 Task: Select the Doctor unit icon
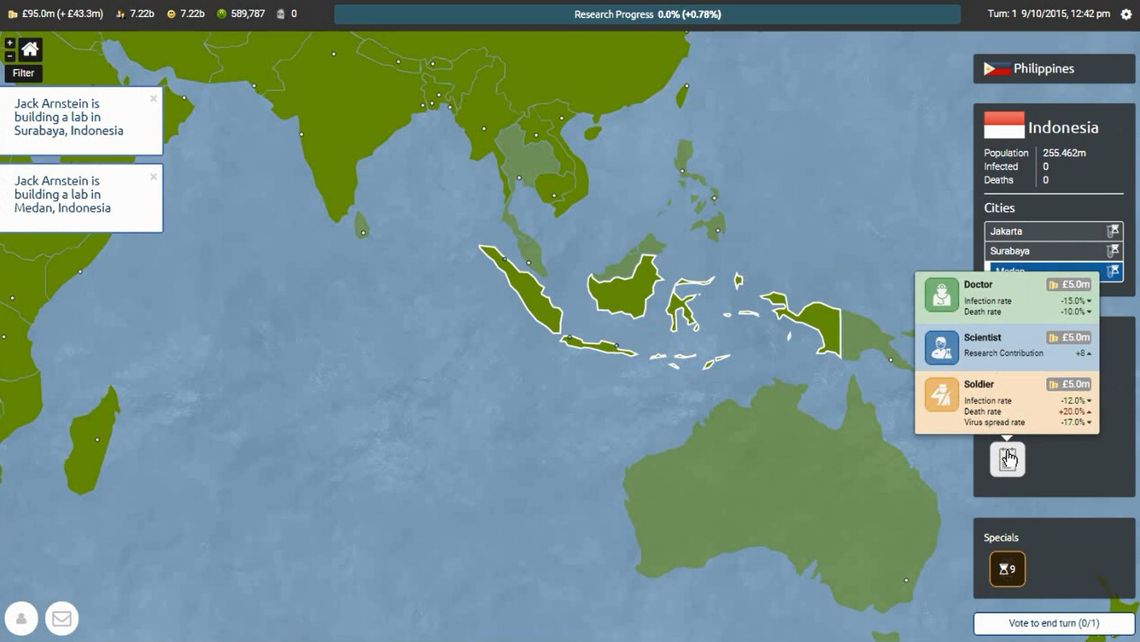[x=941, y=295]
